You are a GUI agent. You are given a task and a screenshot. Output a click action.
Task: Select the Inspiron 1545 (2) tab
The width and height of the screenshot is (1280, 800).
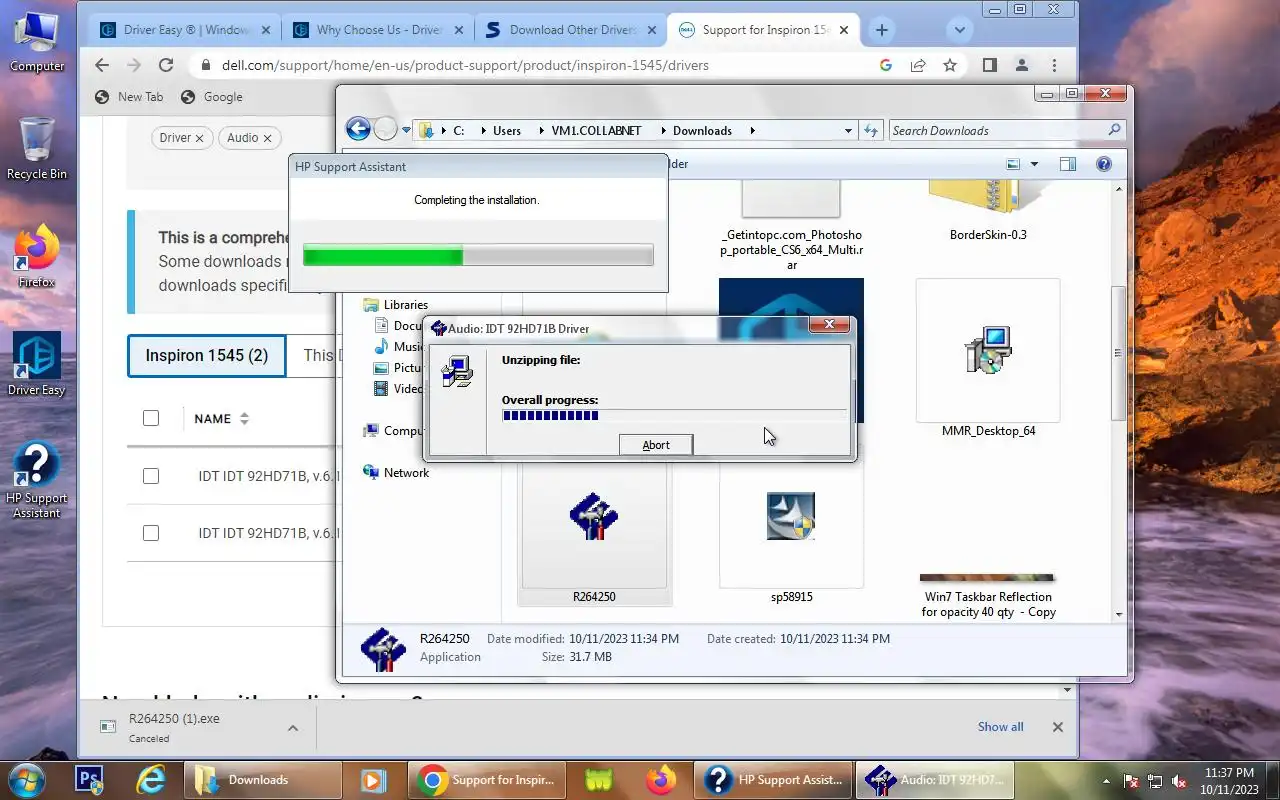click(206, 356)
